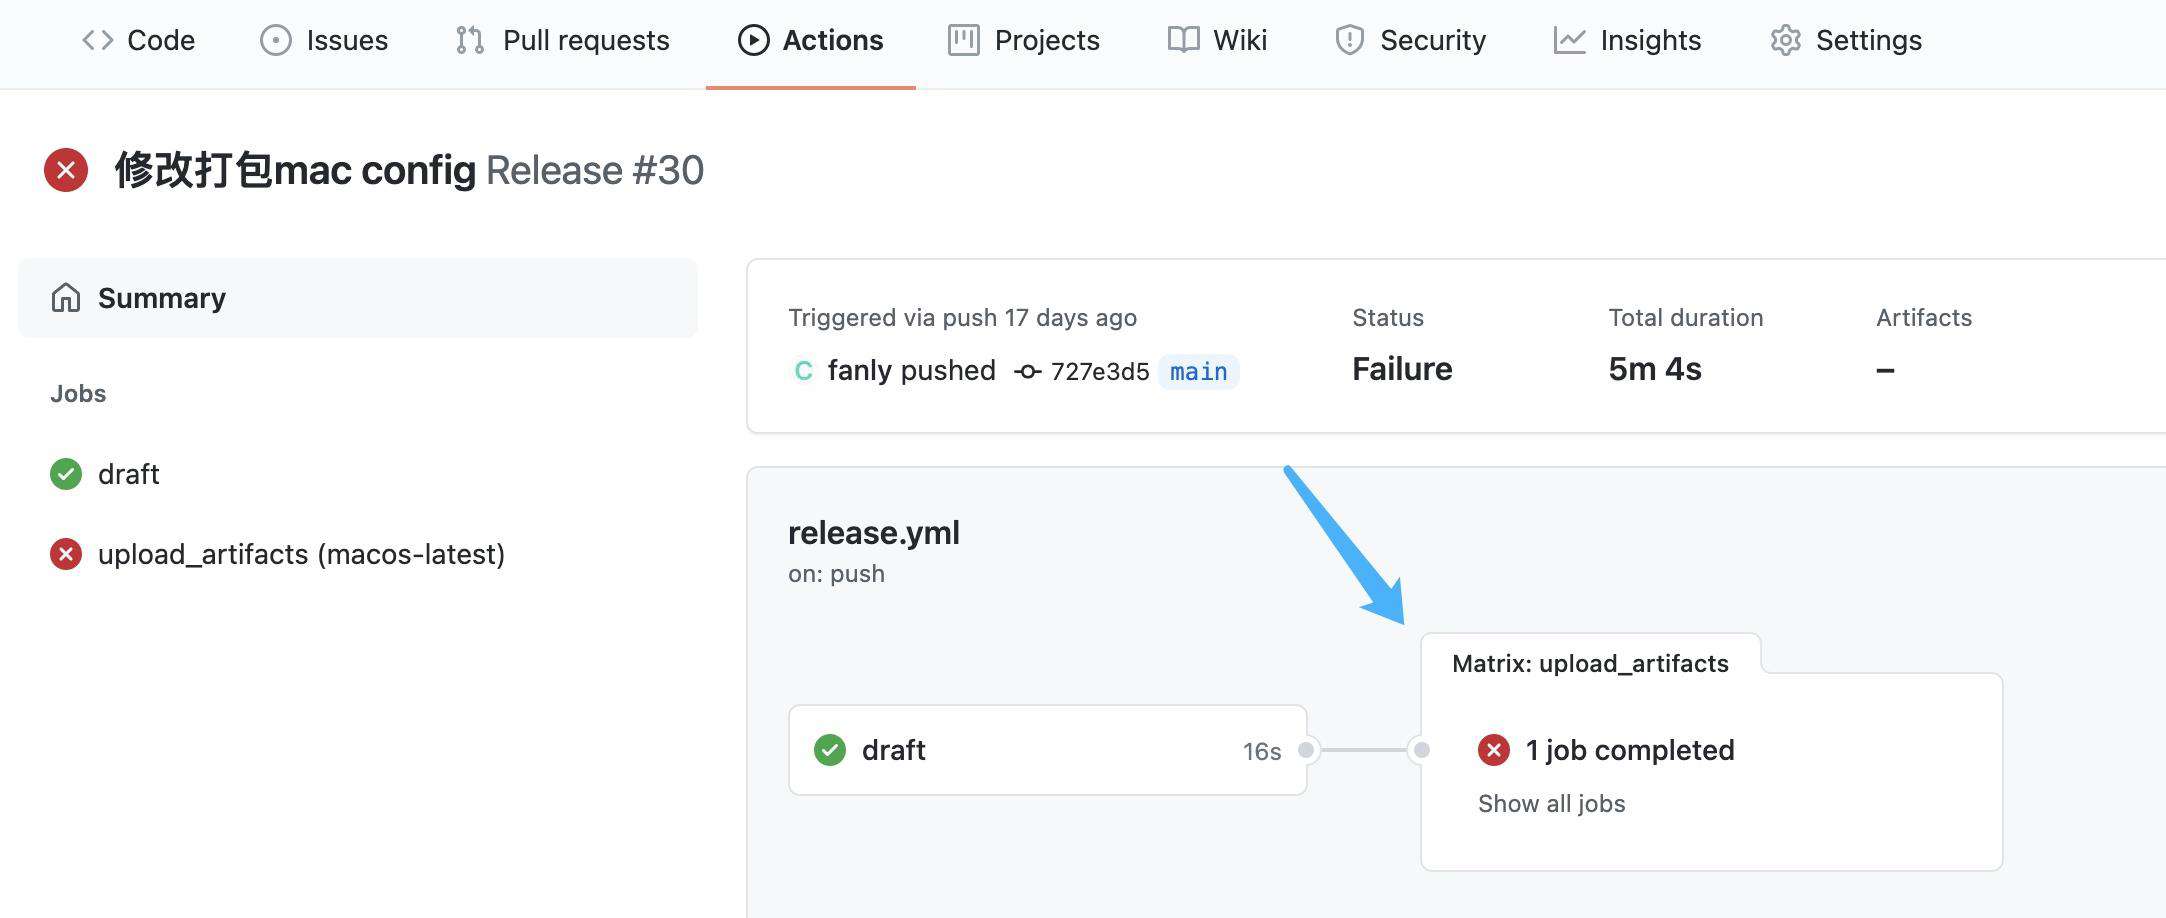The width and height of the screenshot is (2166, 918).
Task: Click 'Triggered via push 17 days ago' text
Action: tap(962, 318)
